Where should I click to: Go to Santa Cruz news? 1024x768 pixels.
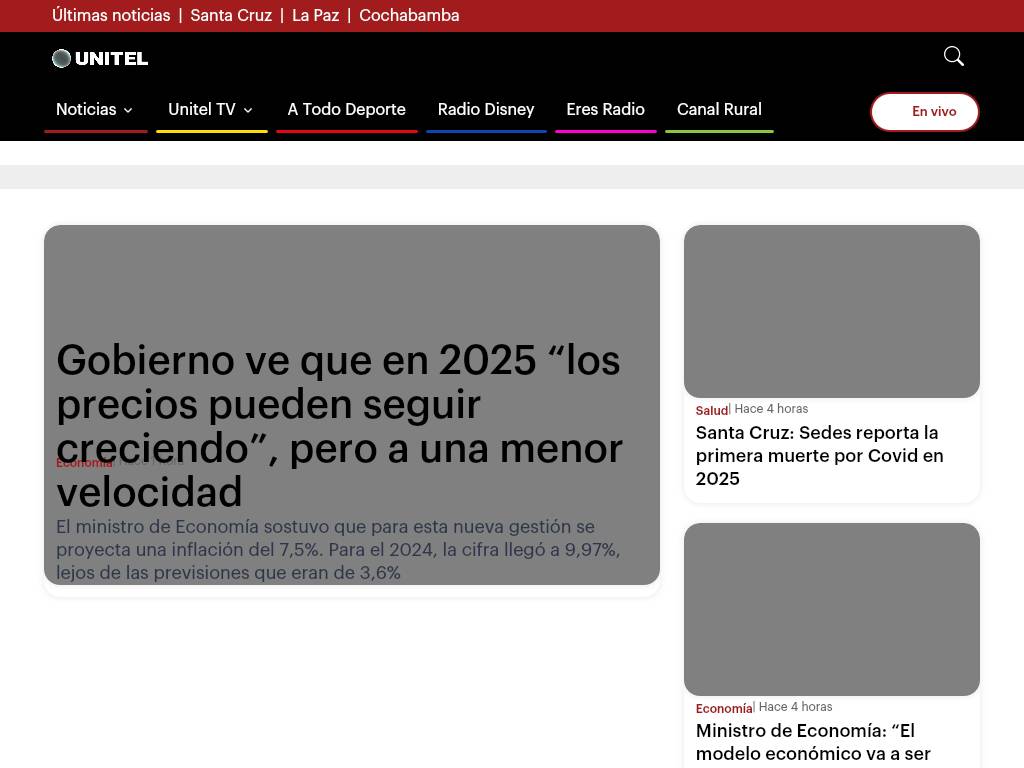point(231,15)
